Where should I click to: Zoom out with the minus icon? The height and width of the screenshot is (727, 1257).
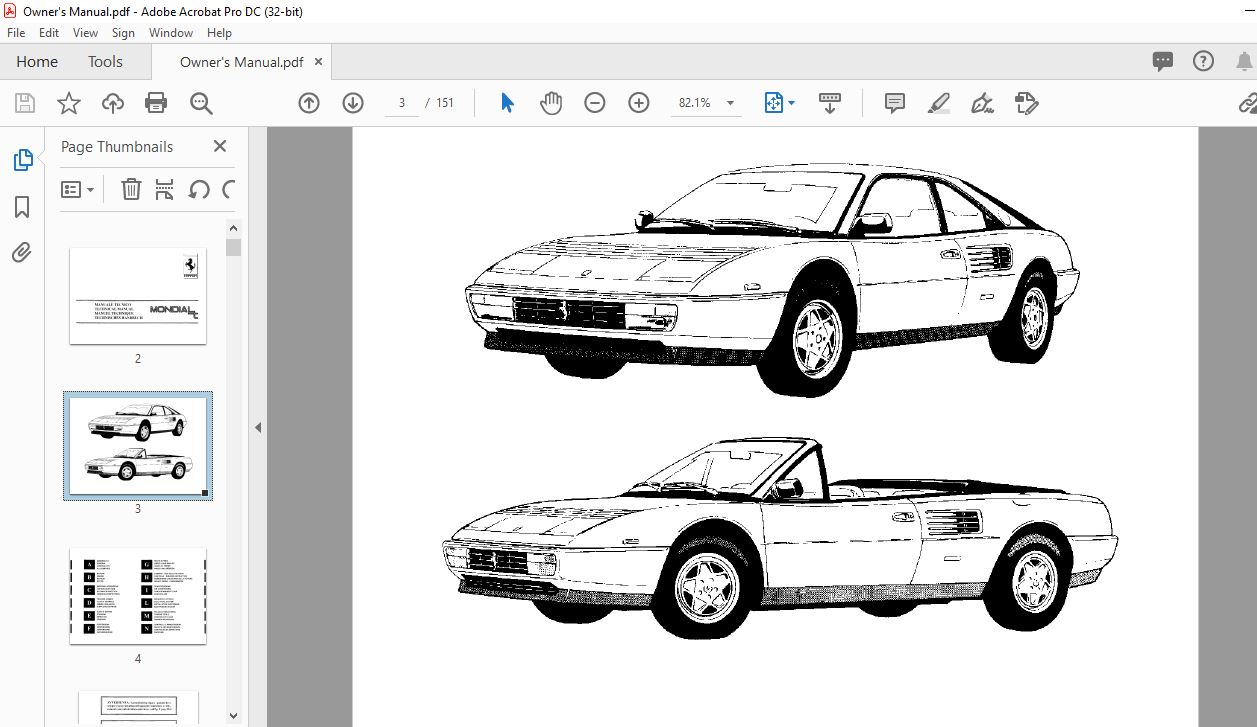coord(595,103)
